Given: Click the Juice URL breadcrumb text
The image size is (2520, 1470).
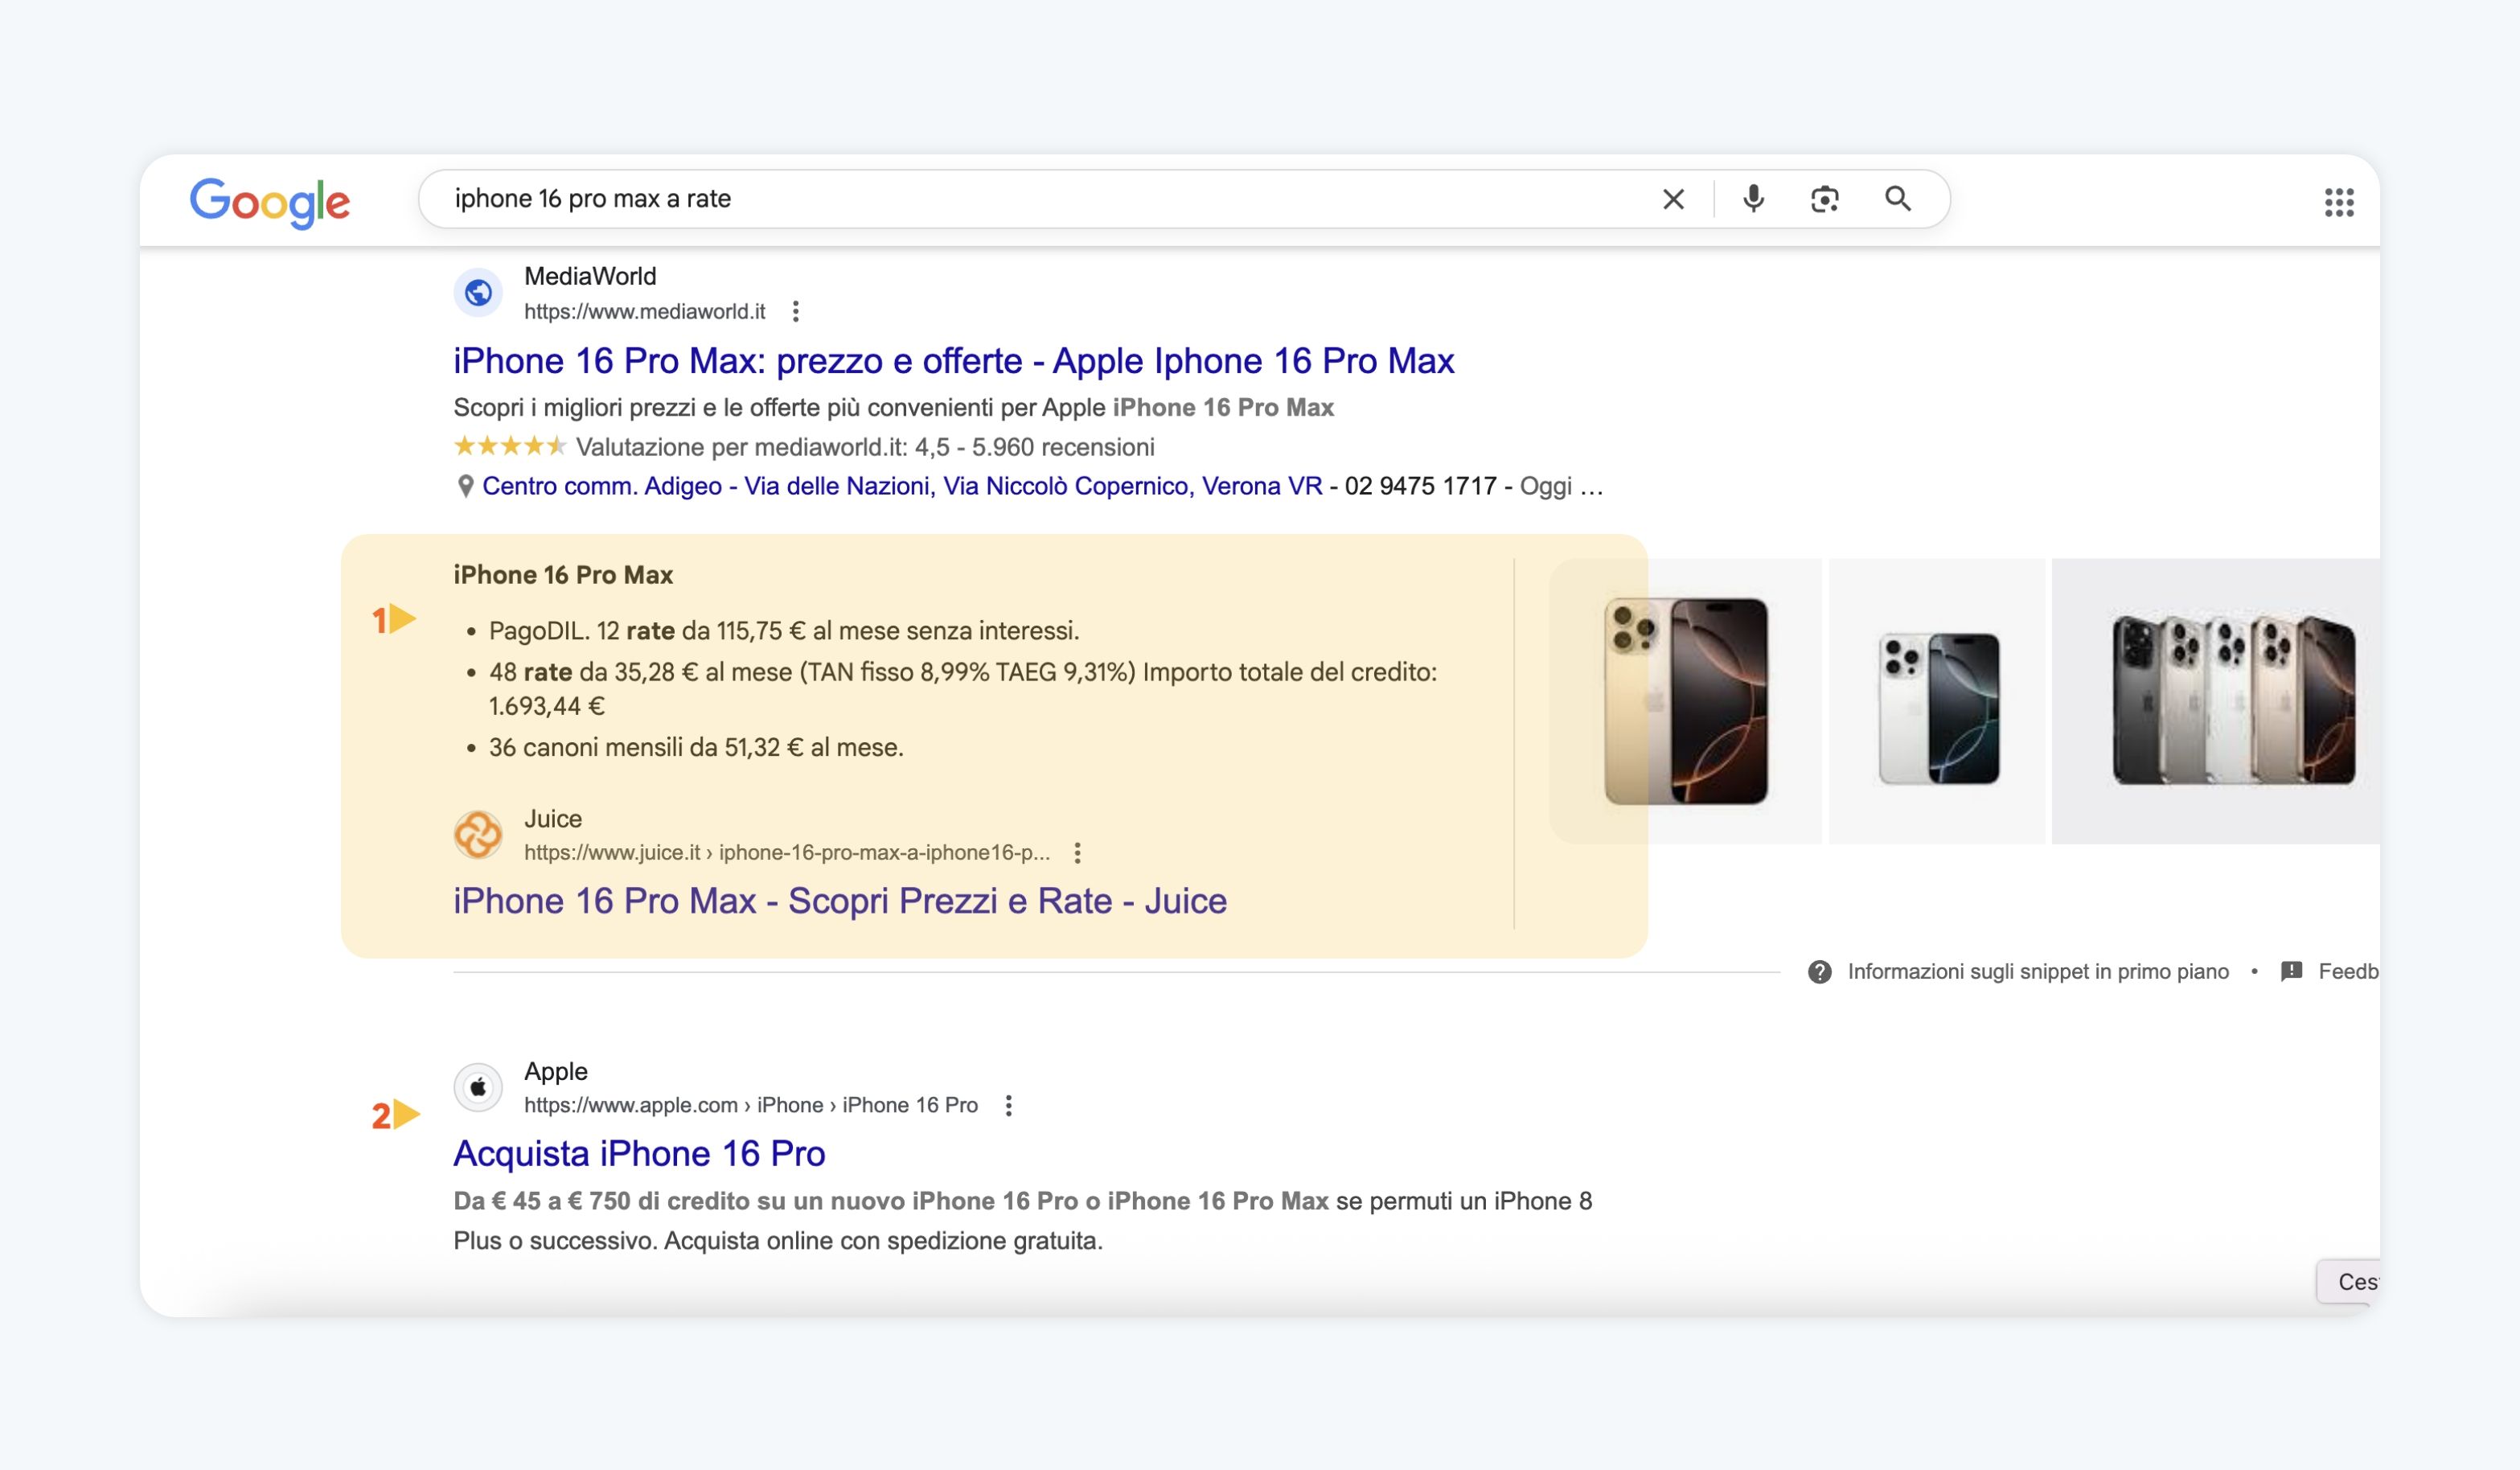Looking at the screenshot, I should (x=787, y=853).
